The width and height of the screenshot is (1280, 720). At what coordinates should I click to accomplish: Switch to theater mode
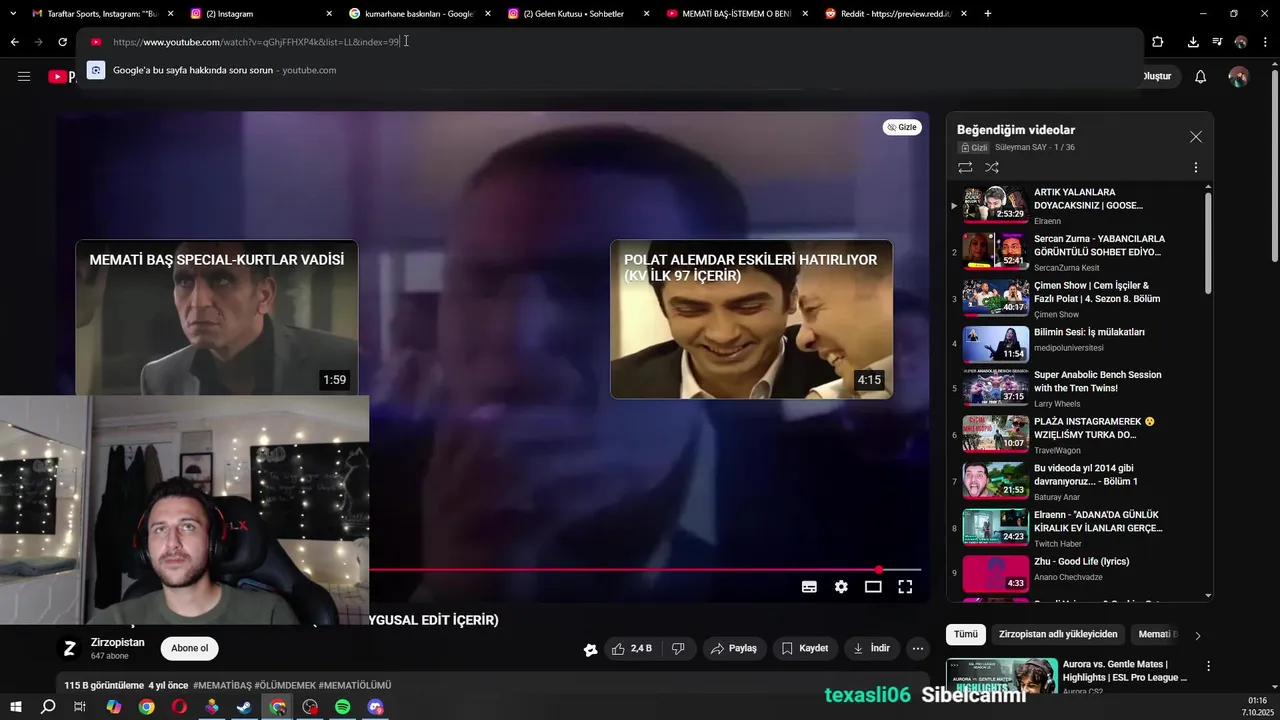(x=873, y=587)
